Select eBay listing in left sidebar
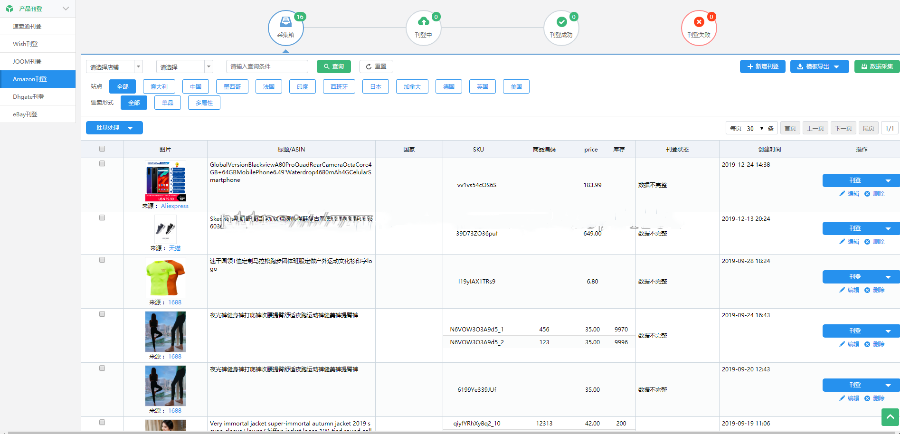Screen dimensions: 900x434 point(27,113)
